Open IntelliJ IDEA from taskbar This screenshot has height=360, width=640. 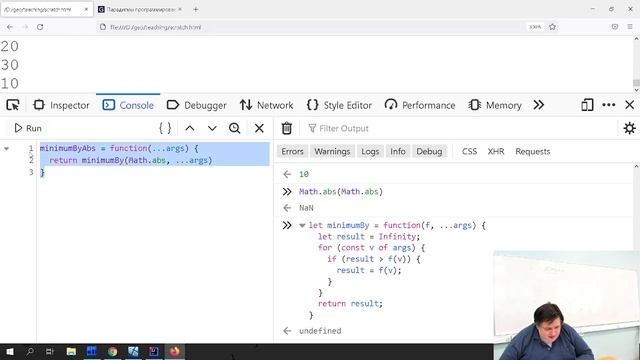point(153,351)
